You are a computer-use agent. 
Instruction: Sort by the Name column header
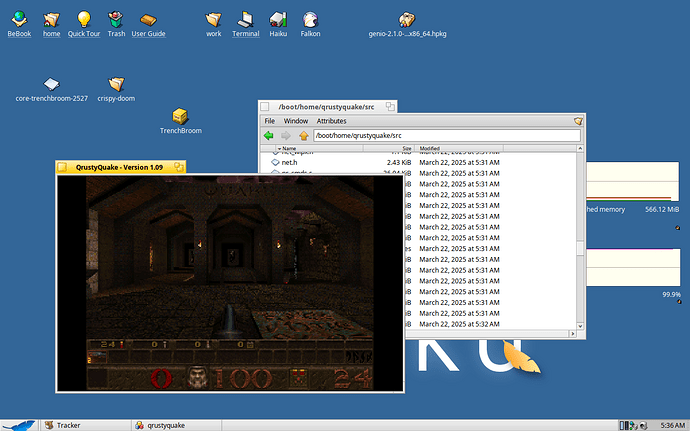(x=320, y=148)
